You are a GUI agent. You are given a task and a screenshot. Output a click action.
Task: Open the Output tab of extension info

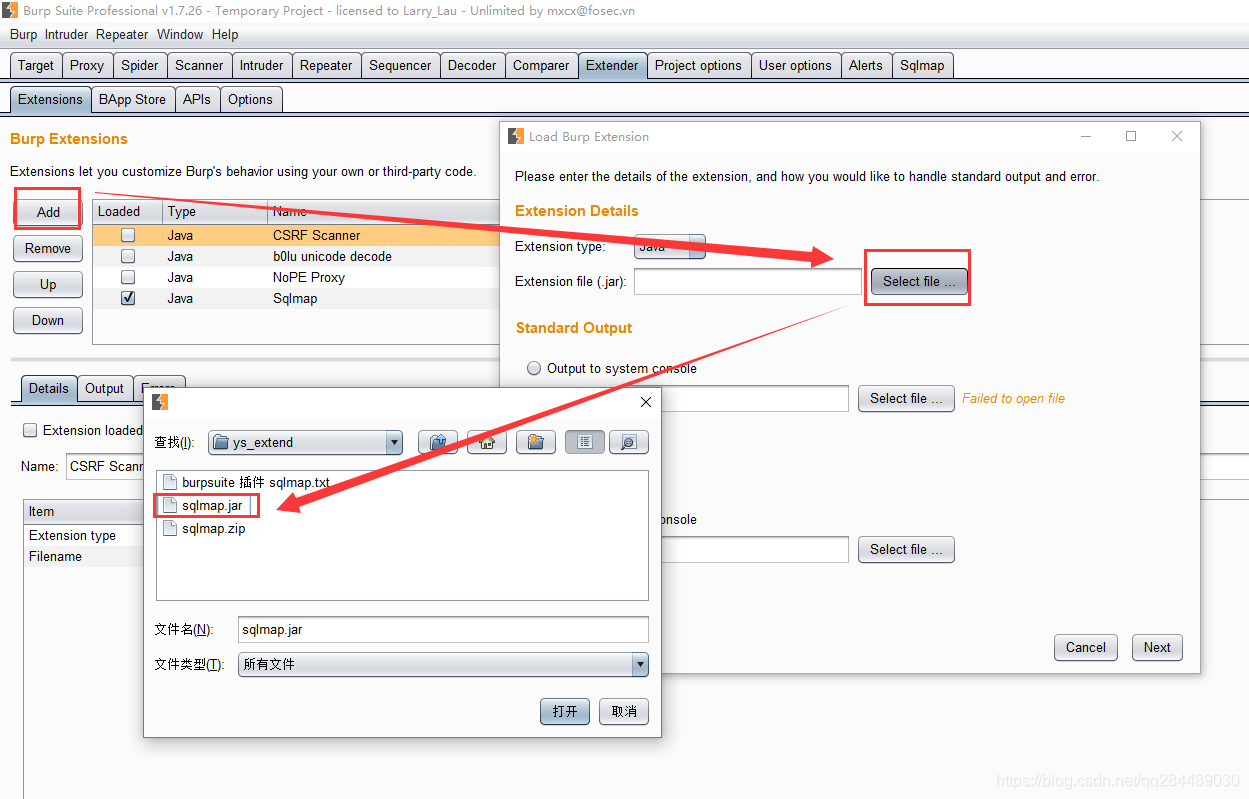click(x=104, y=388)
